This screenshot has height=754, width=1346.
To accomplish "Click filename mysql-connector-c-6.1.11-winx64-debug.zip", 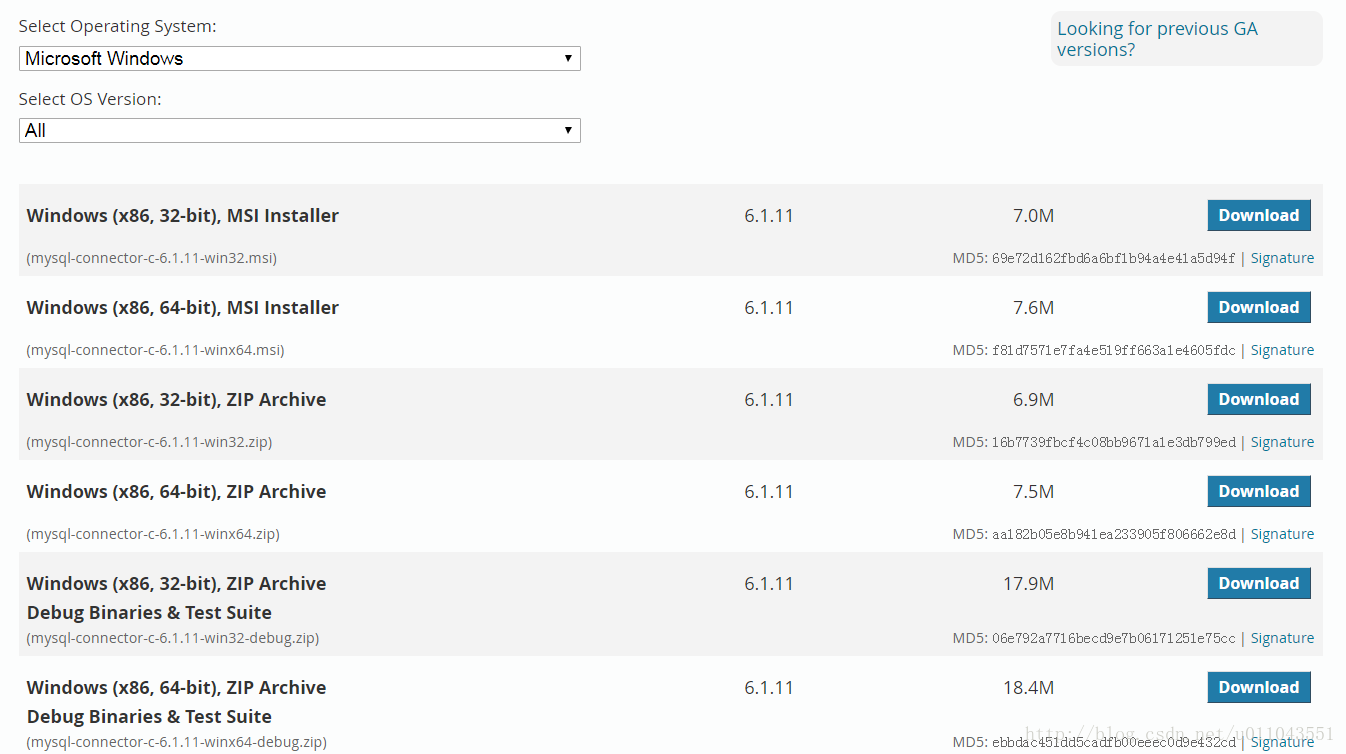I will point(177,742).
